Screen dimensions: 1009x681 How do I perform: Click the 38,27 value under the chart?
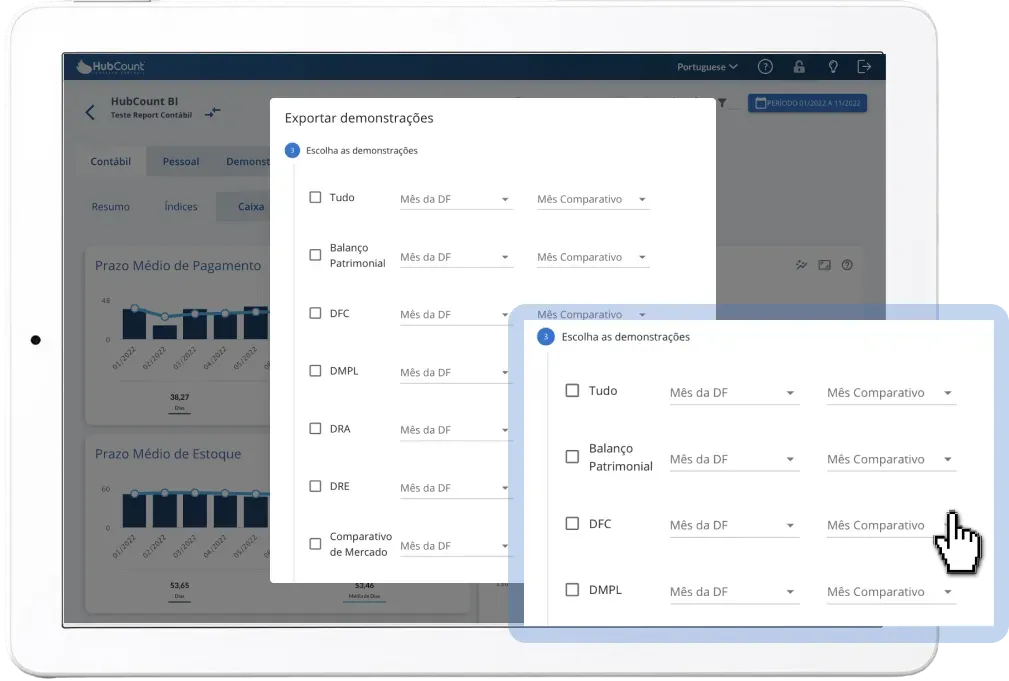(180, 397)
